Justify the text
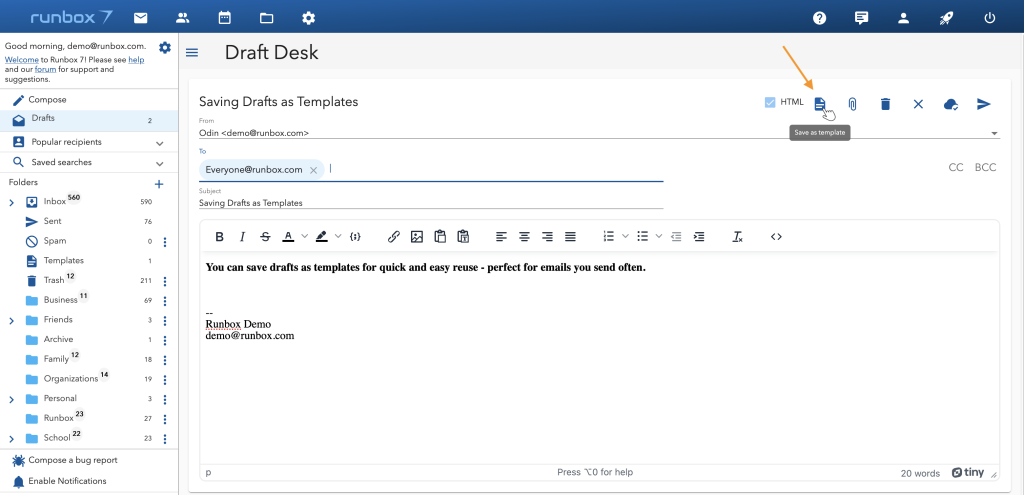The width and height of the screenshot is (1024, 495). (x=570, y=237)
